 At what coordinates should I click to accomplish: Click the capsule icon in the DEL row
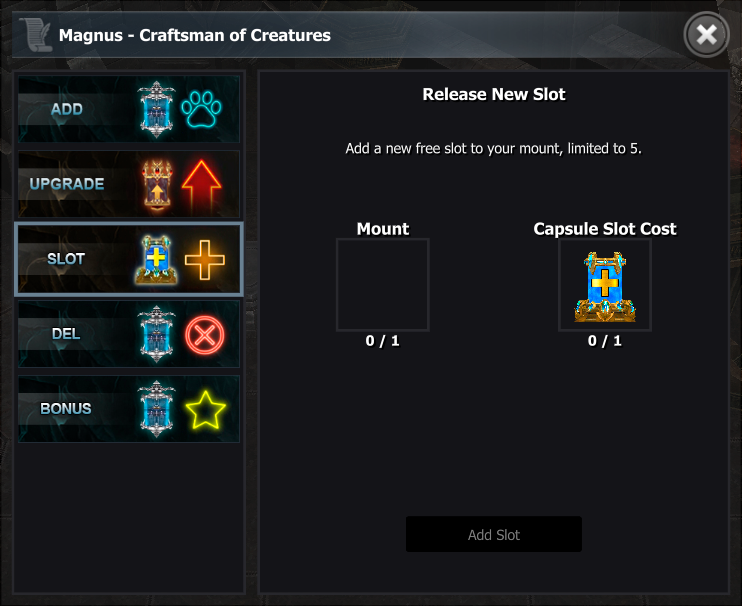tap(157, 334)
